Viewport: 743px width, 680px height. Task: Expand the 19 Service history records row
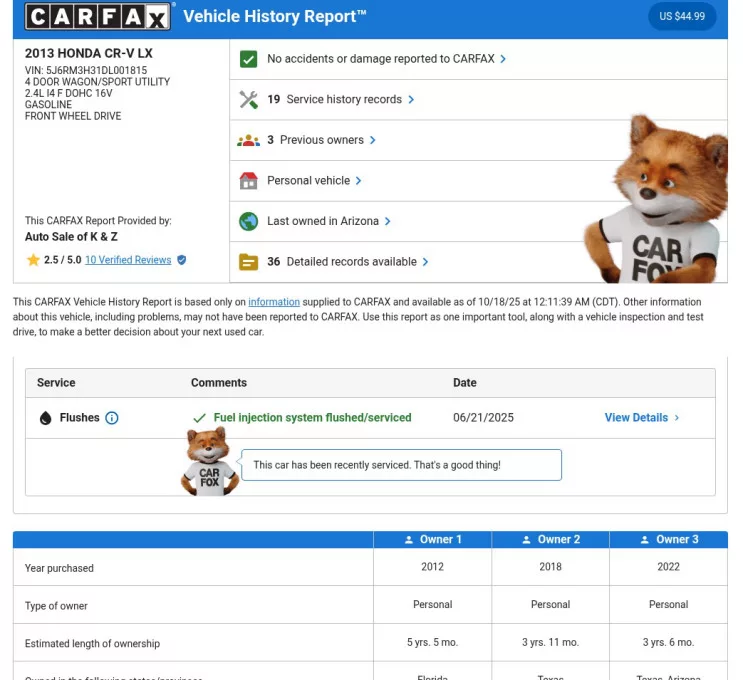[340, 100]
